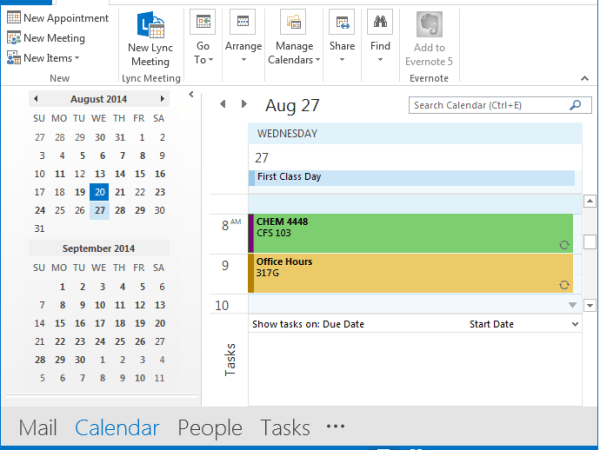
Task: Click the Search Calendar input field
Action: pyautogui.click(x=488, y=105)
